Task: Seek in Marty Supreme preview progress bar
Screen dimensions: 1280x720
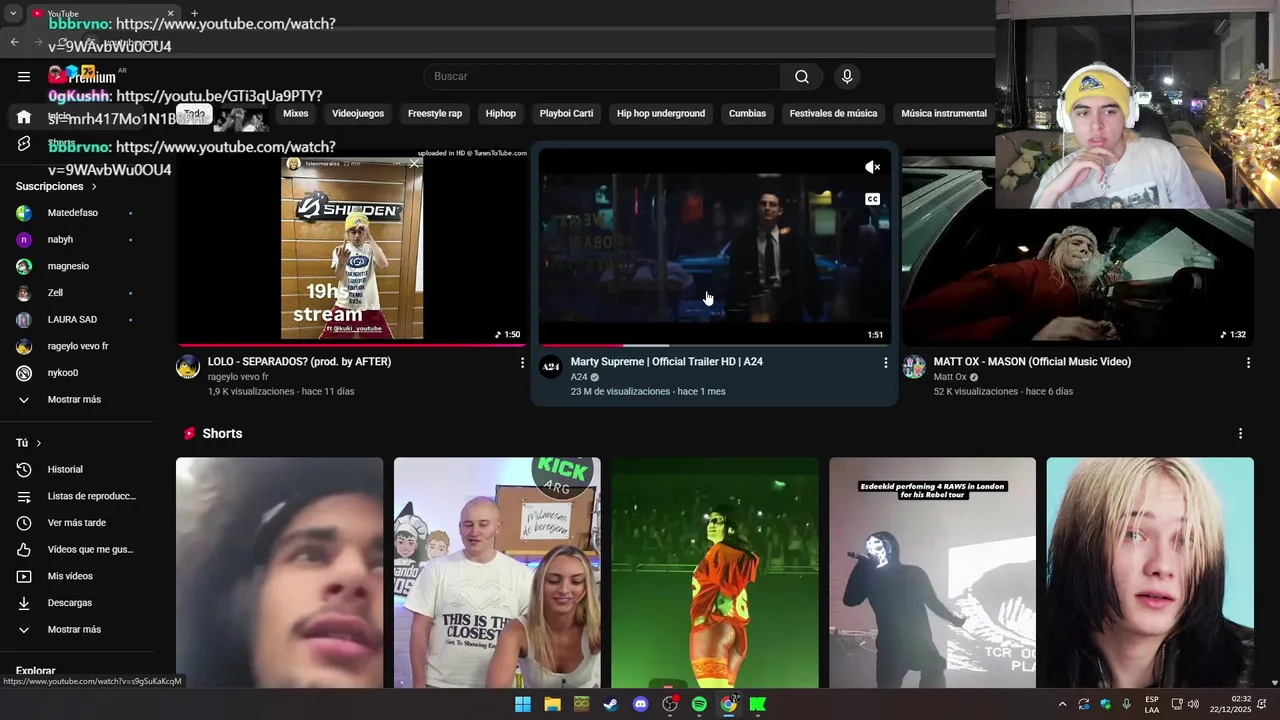Action: (714, 345)
